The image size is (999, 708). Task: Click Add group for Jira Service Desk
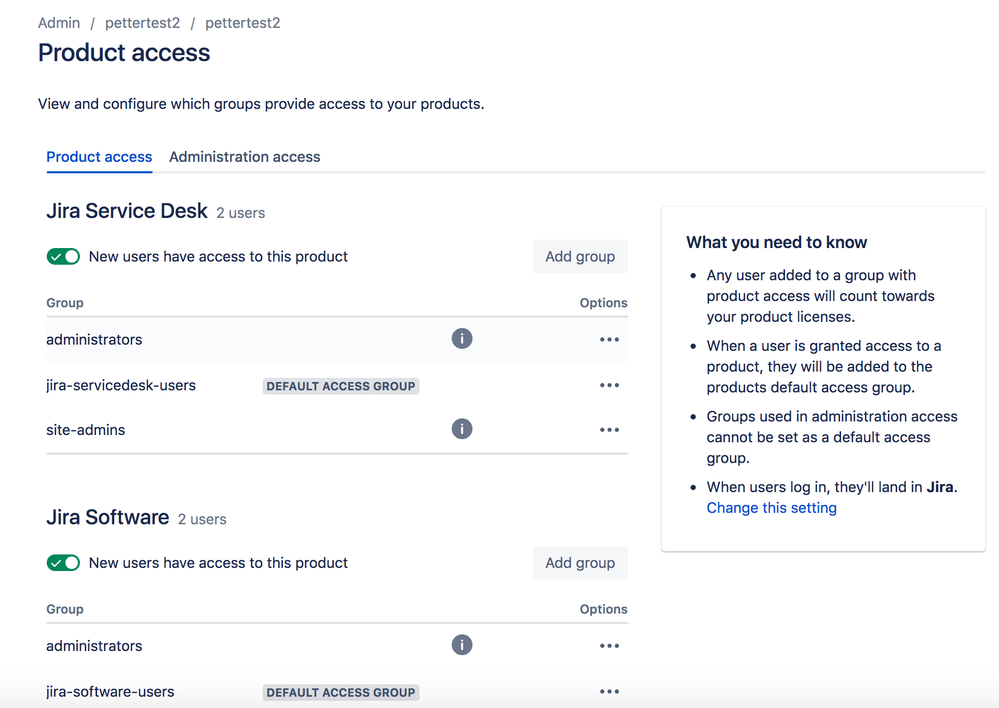[580, 256]
